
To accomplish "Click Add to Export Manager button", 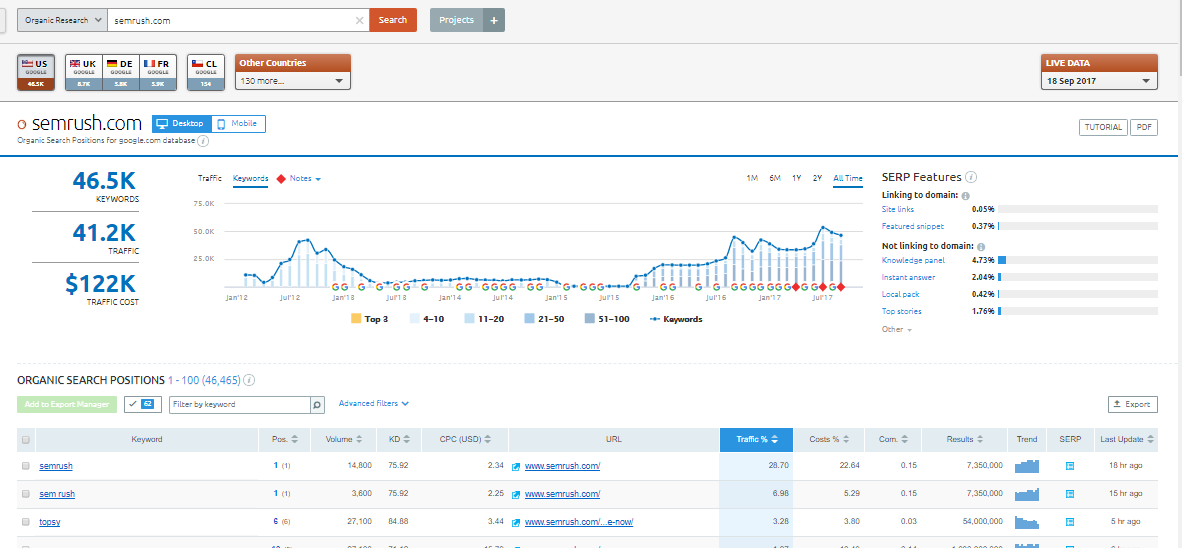I will (x=67, y=405).
